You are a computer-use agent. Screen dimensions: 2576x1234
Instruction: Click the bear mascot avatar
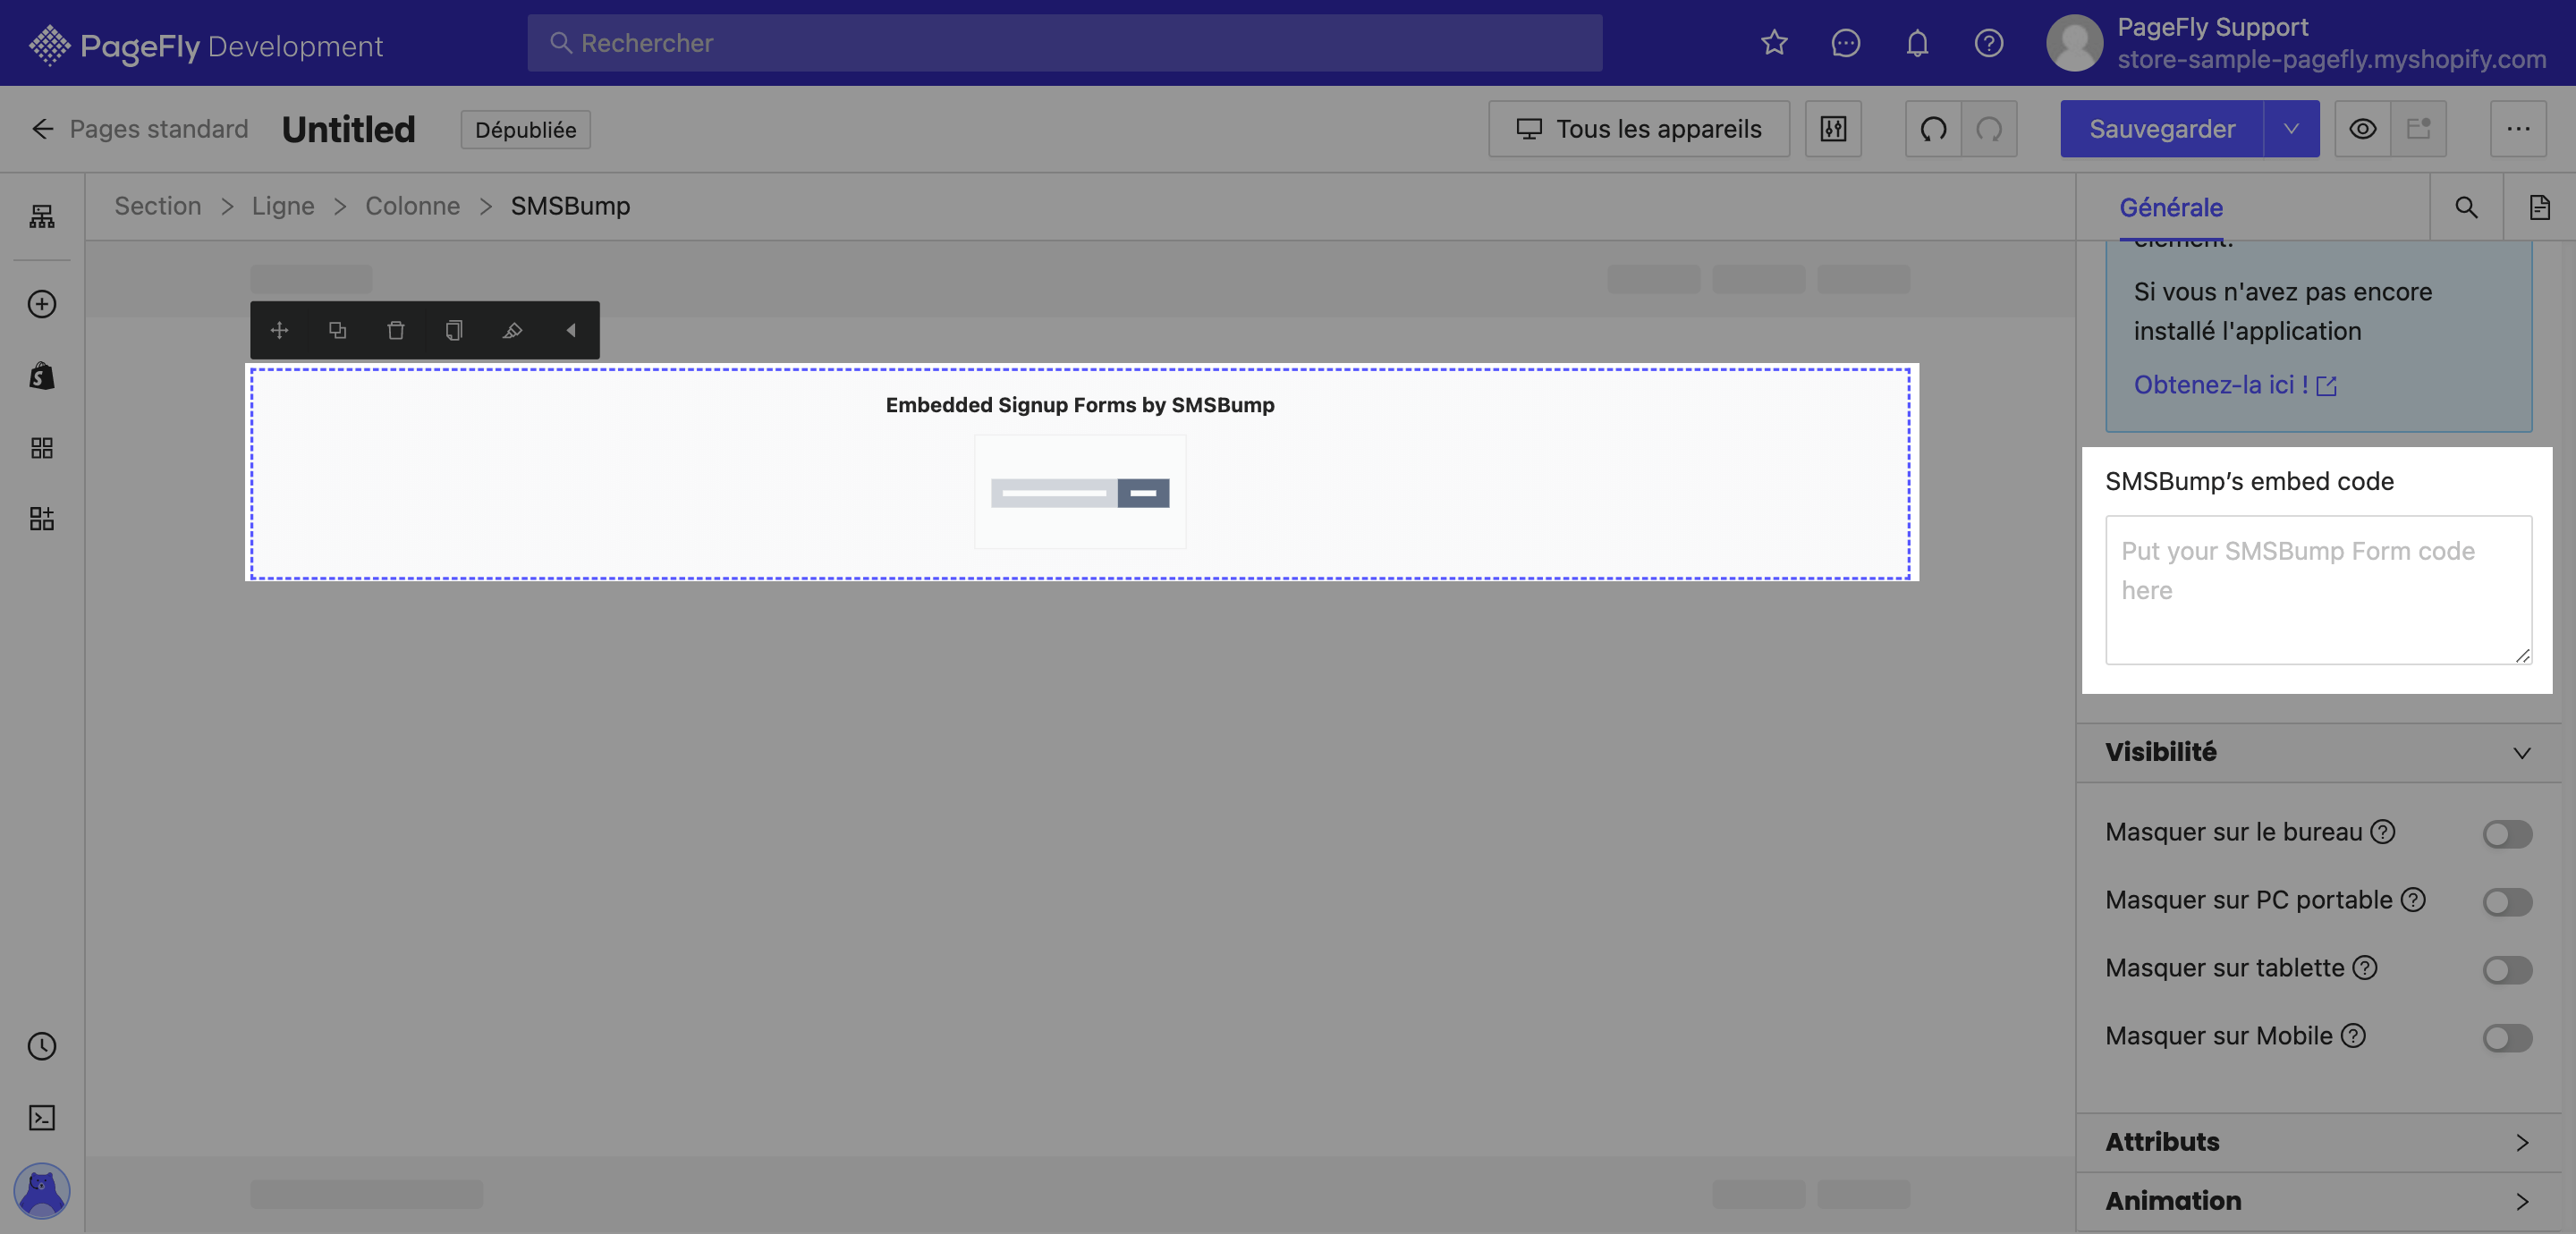42,1190
